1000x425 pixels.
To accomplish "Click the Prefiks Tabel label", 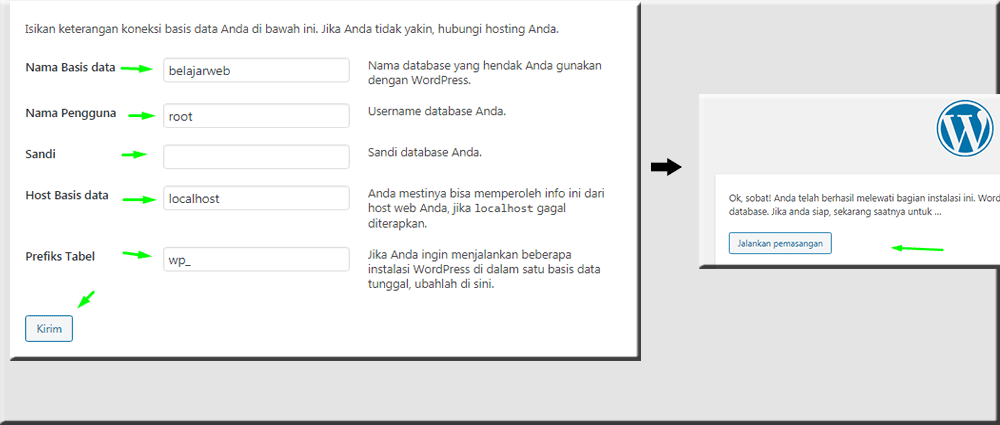I will point(60,257).
